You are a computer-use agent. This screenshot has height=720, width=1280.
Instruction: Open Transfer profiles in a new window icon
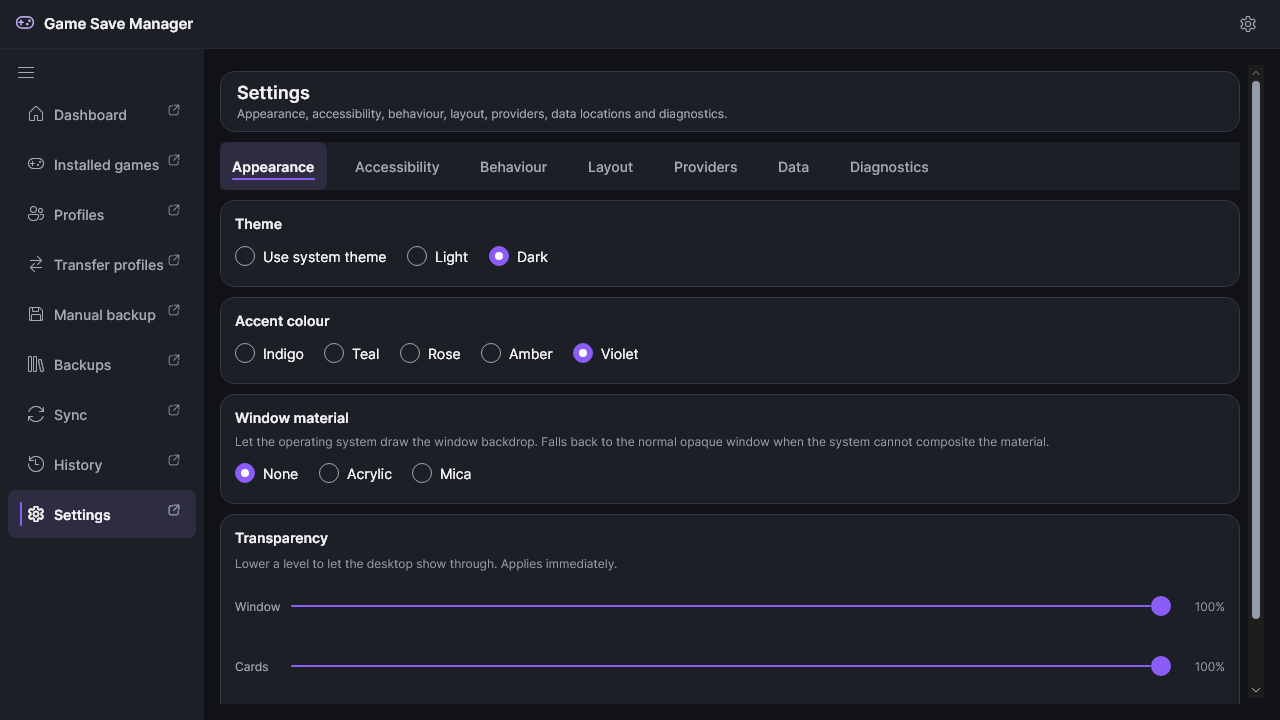click(x=174, y=260)
